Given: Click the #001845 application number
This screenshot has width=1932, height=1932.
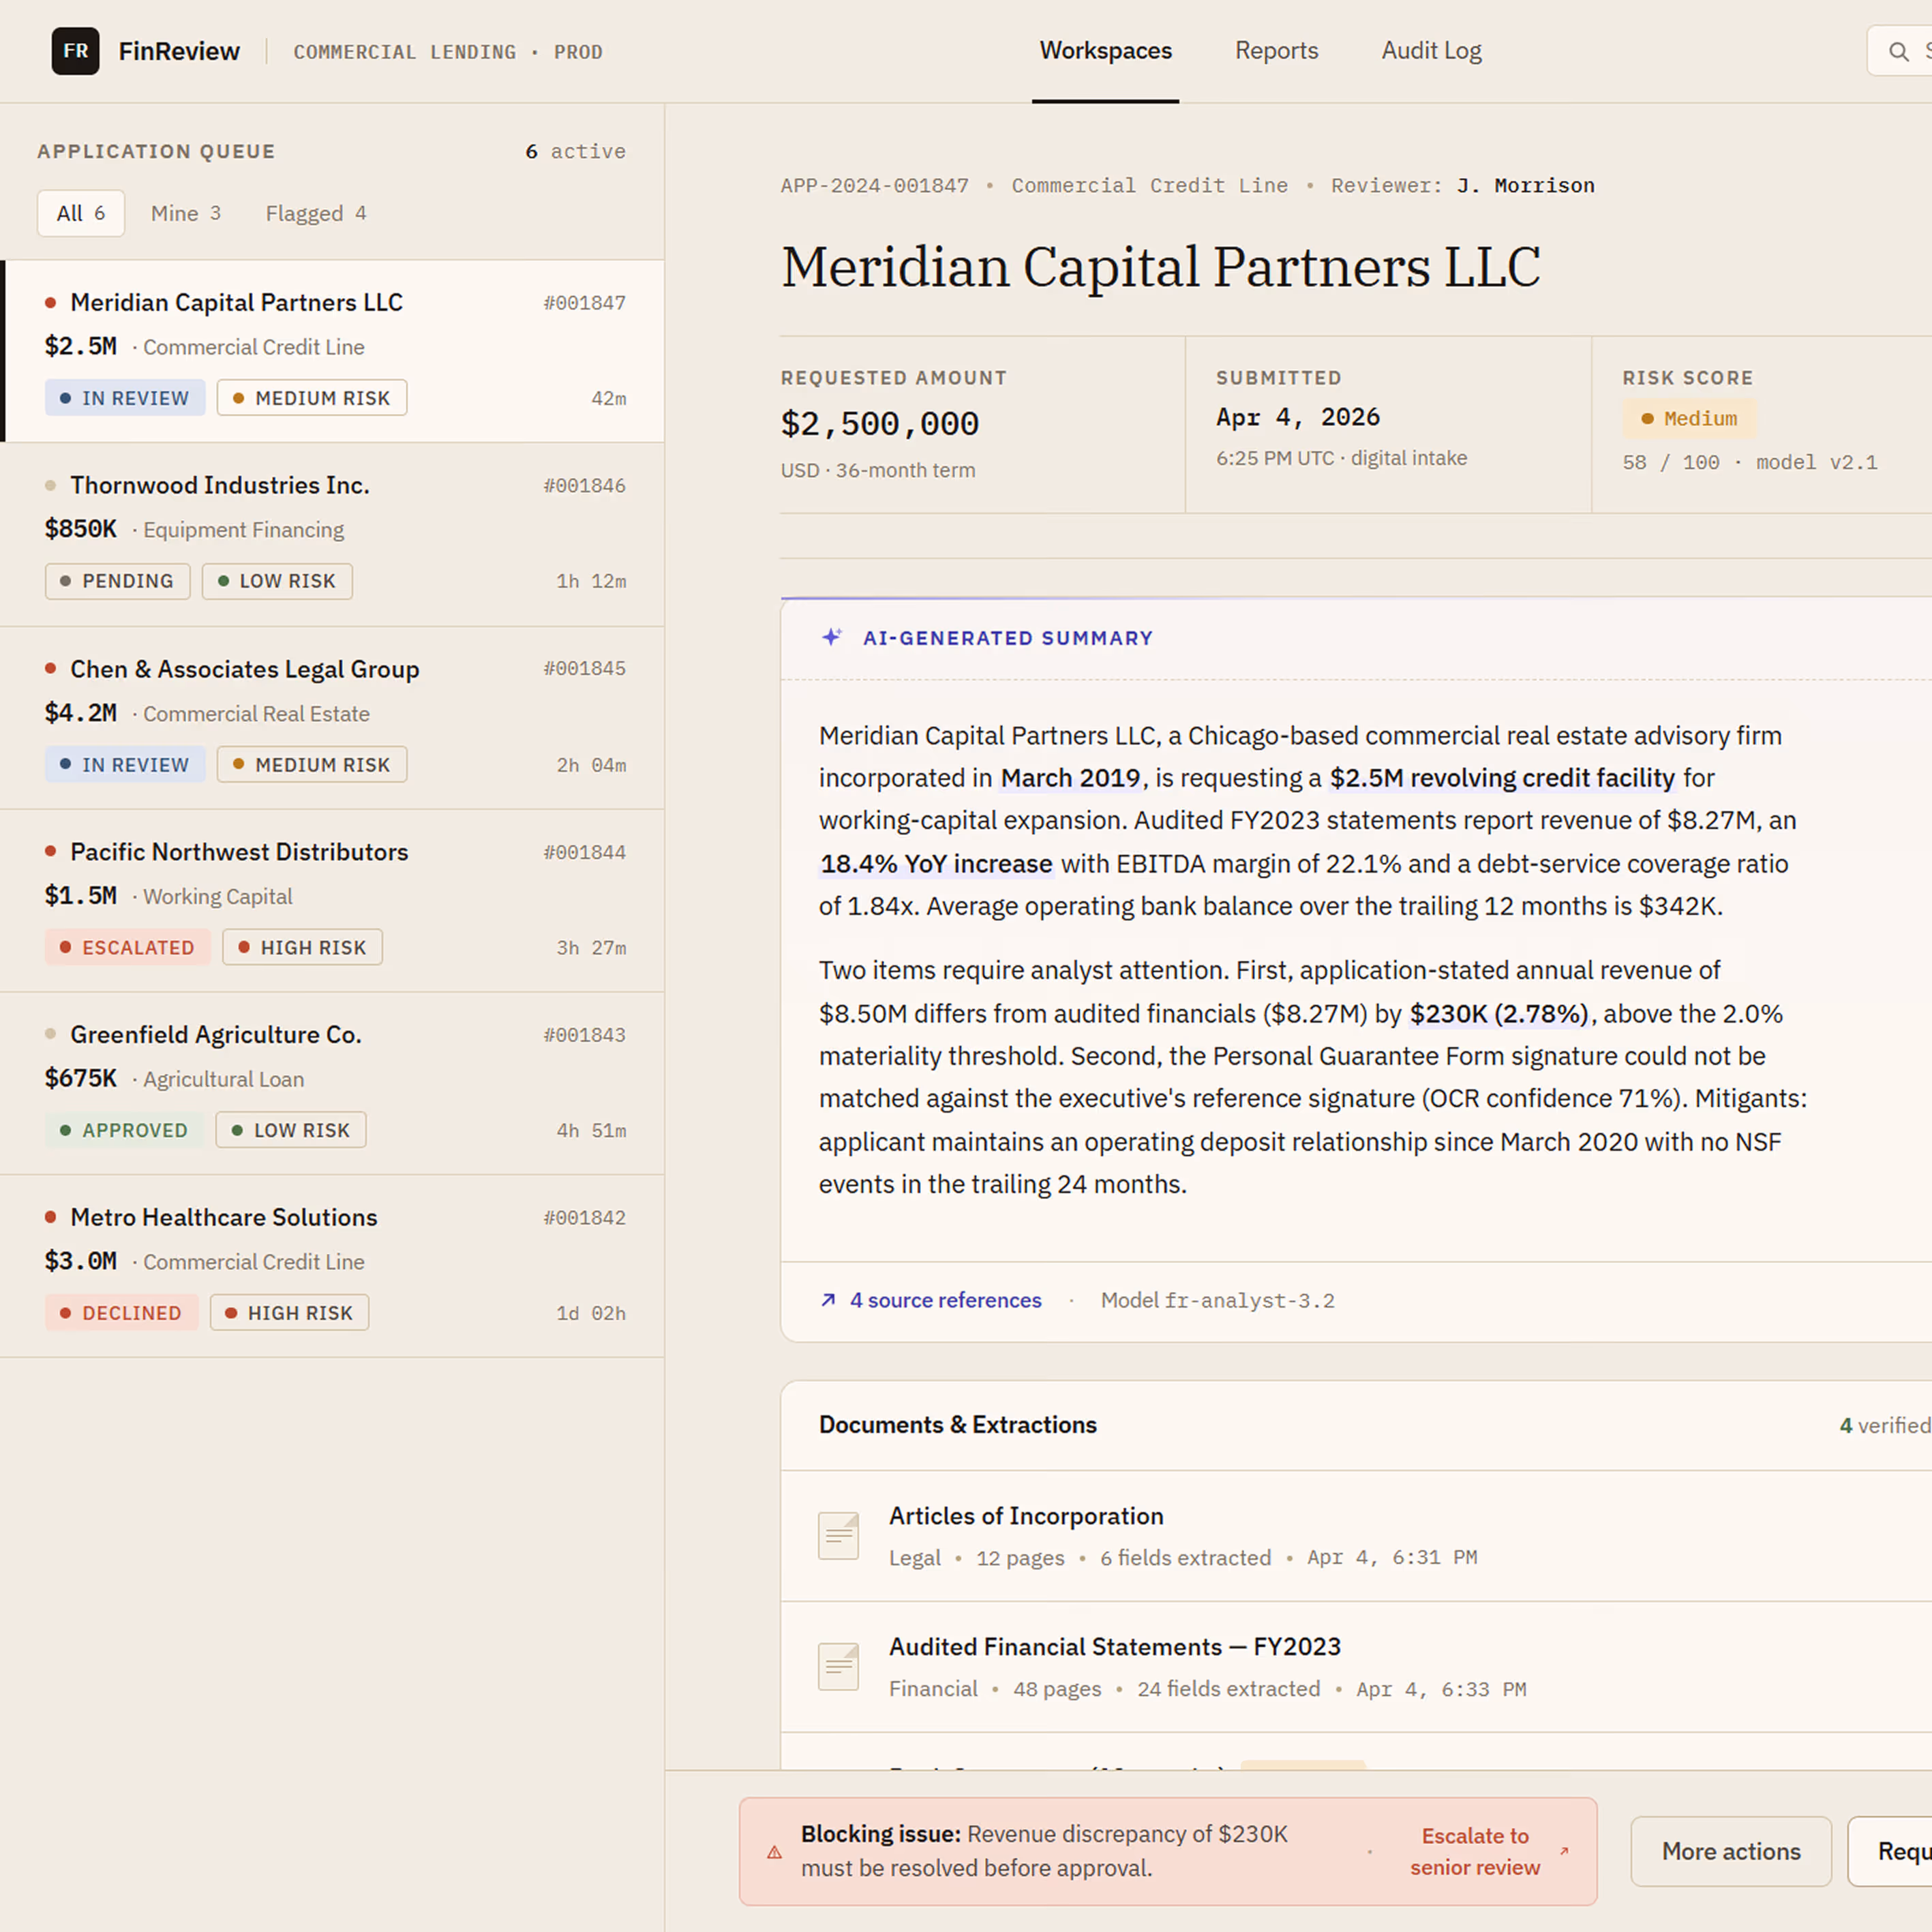Looking at the screenshot, I should point(584,668).
